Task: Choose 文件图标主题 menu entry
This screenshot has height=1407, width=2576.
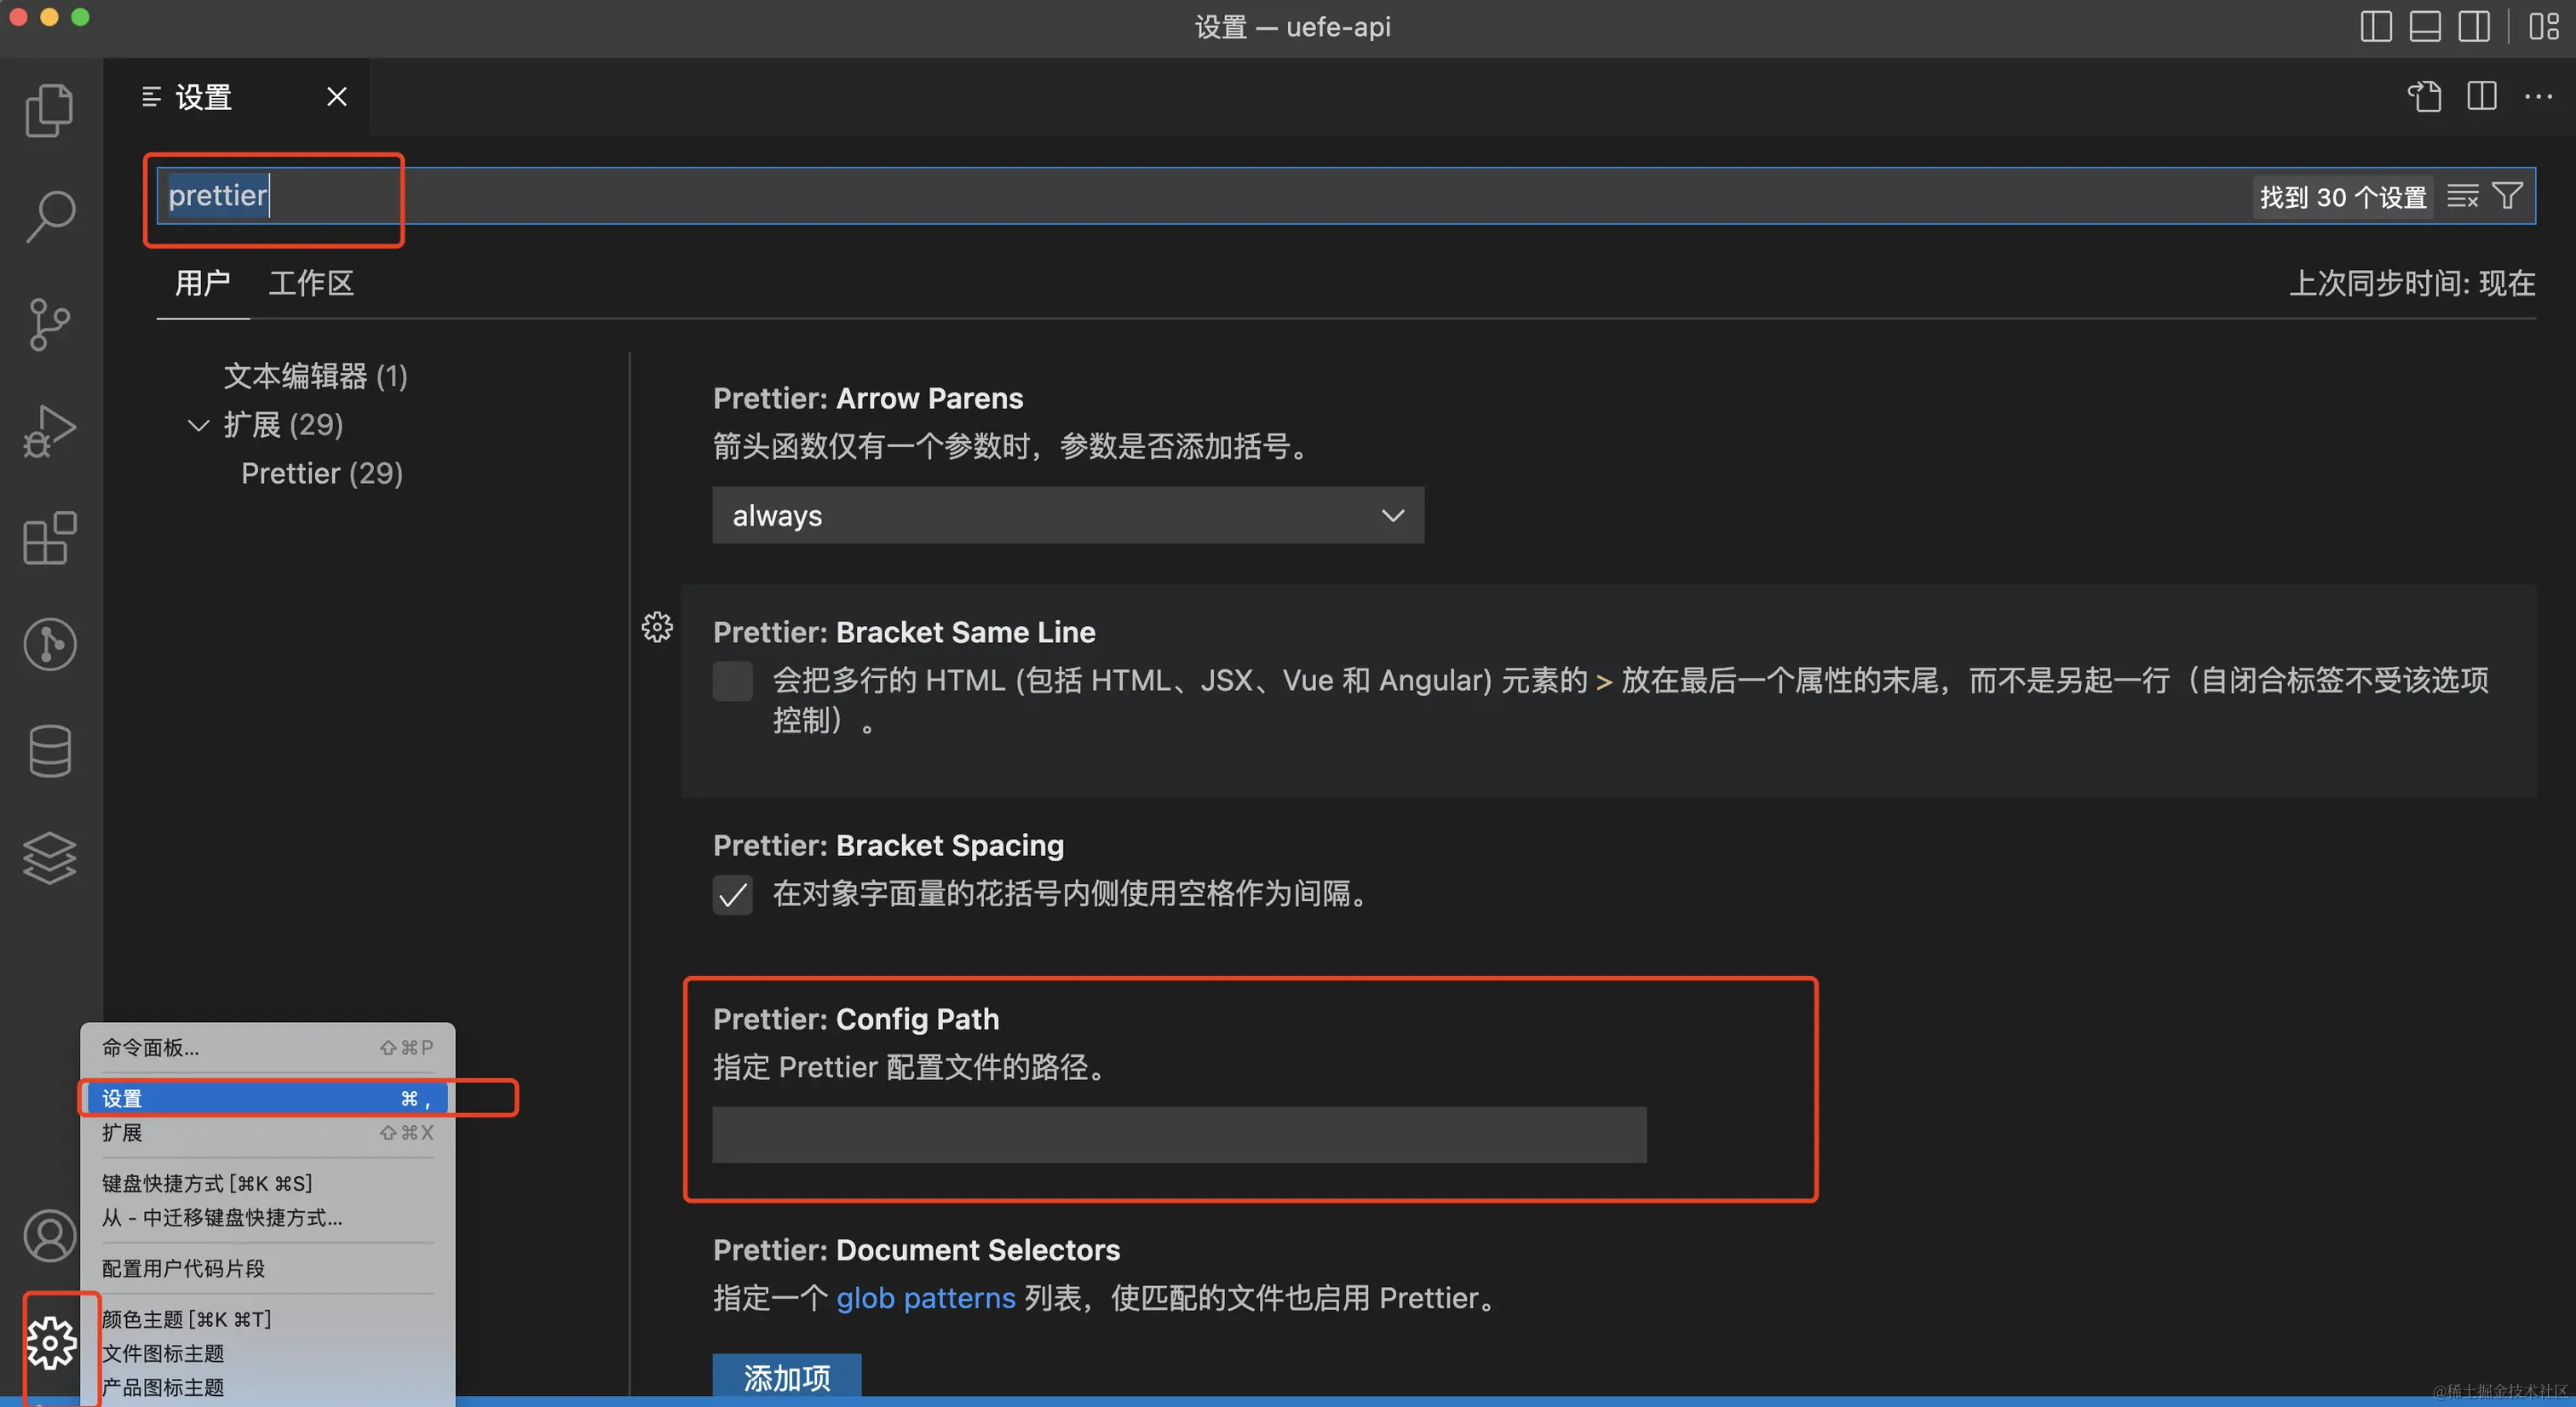Action: [267, 1354]
